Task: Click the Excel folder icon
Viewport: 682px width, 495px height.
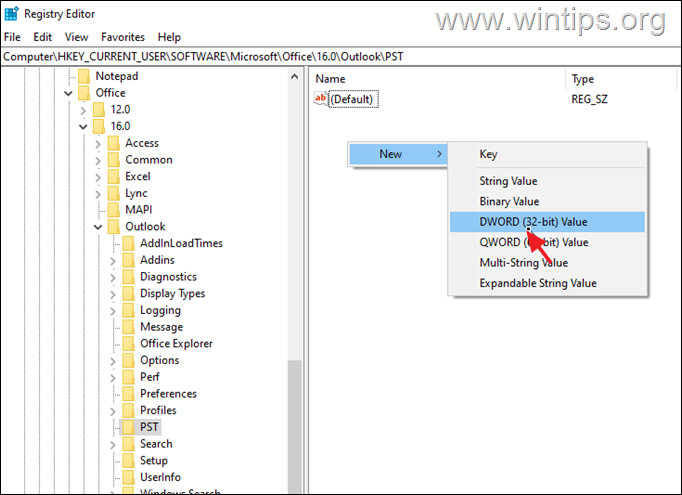Action: [114, 177]
